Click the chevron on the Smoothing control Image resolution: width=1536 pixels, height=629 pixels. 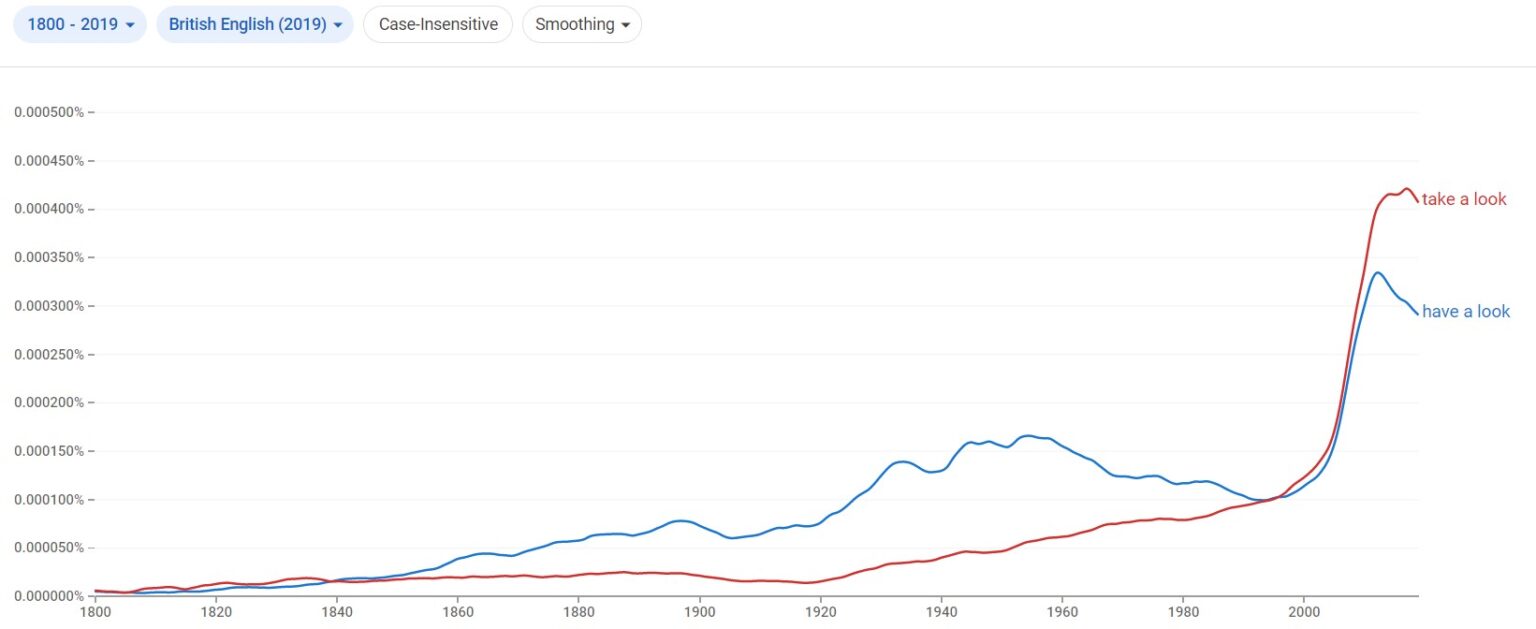click(625, 24)
